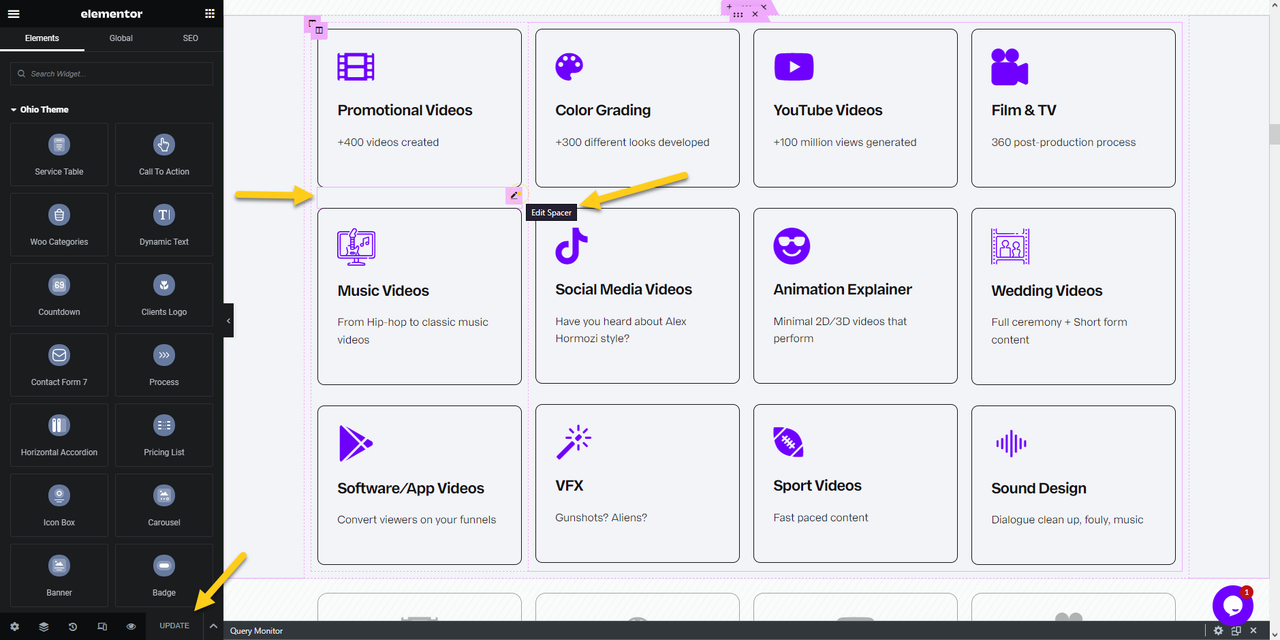Viewport: 1280px width, 640px height.
Task: Click the page vertical scrollbar thumb
Action: tap(1274, 134)
